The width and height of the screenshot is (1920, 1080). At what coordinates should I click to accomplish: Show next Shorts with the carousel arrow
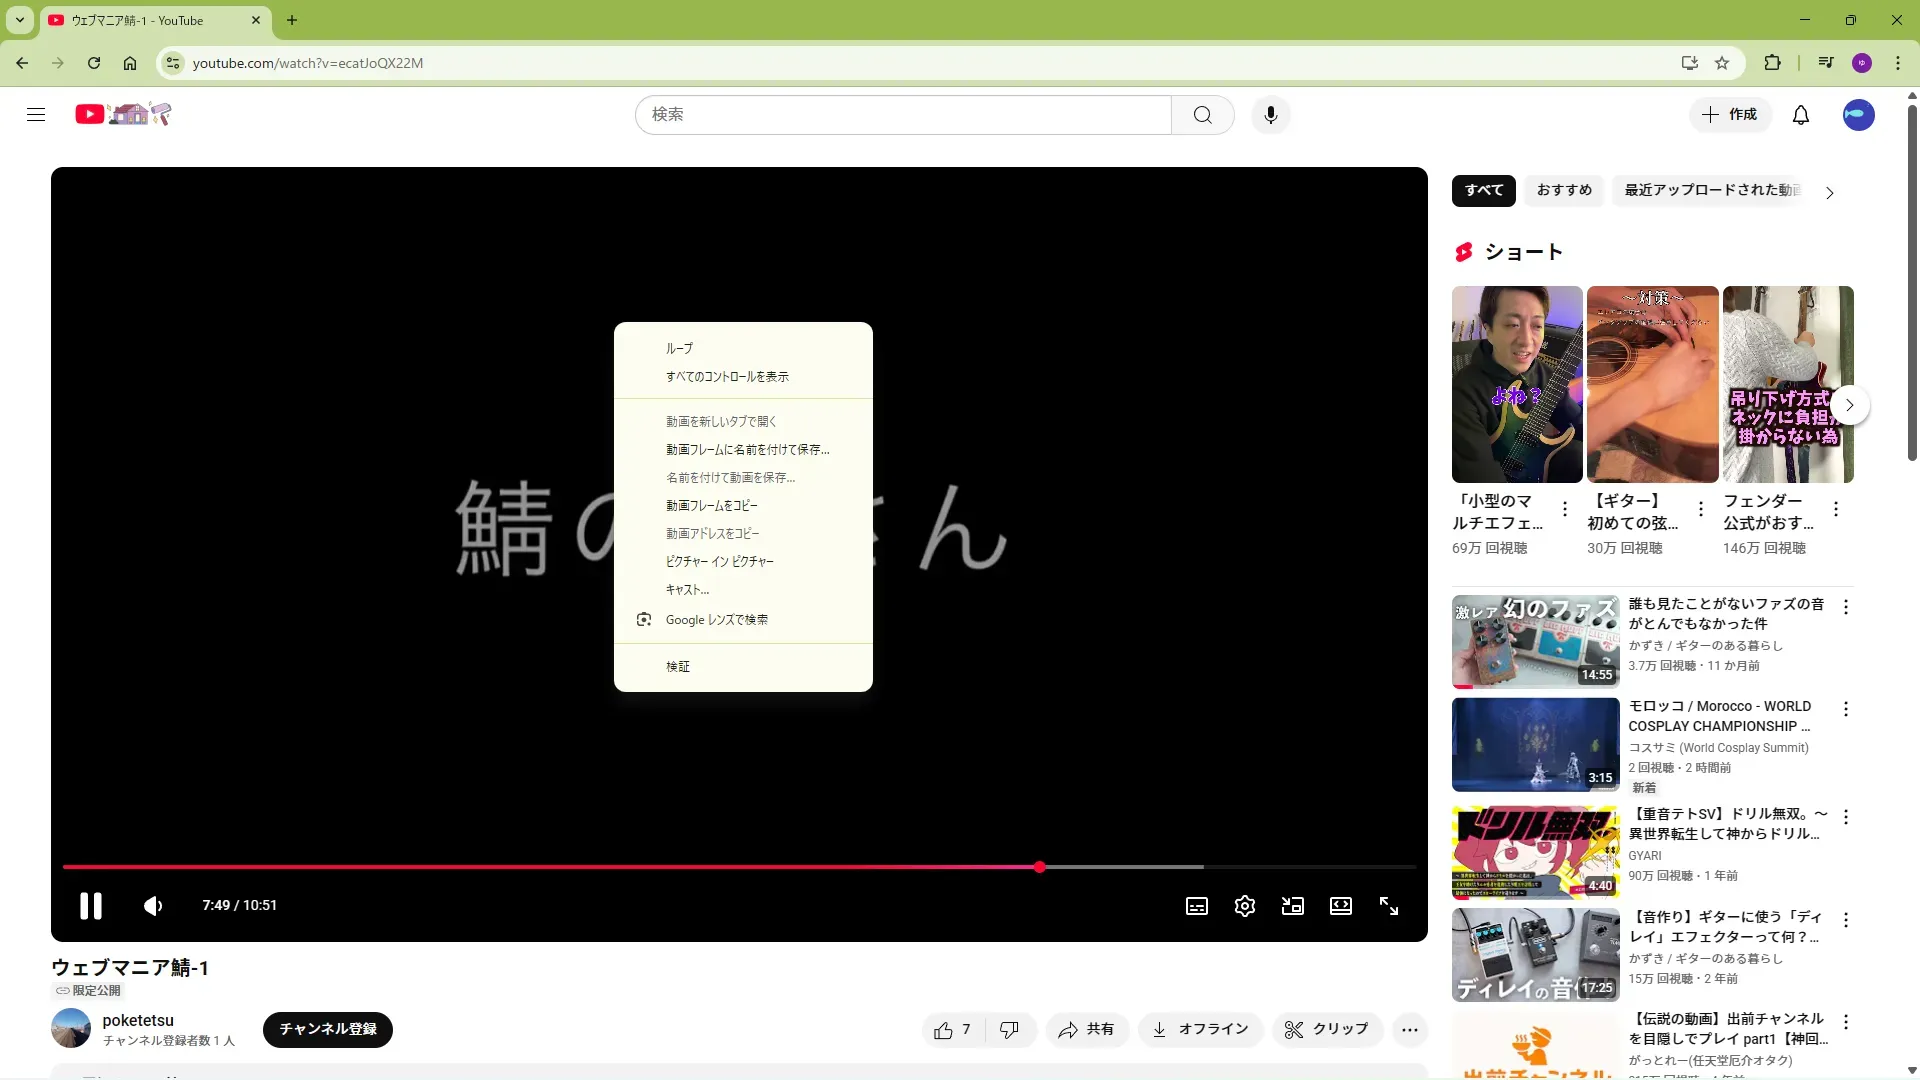(1849, 405)
